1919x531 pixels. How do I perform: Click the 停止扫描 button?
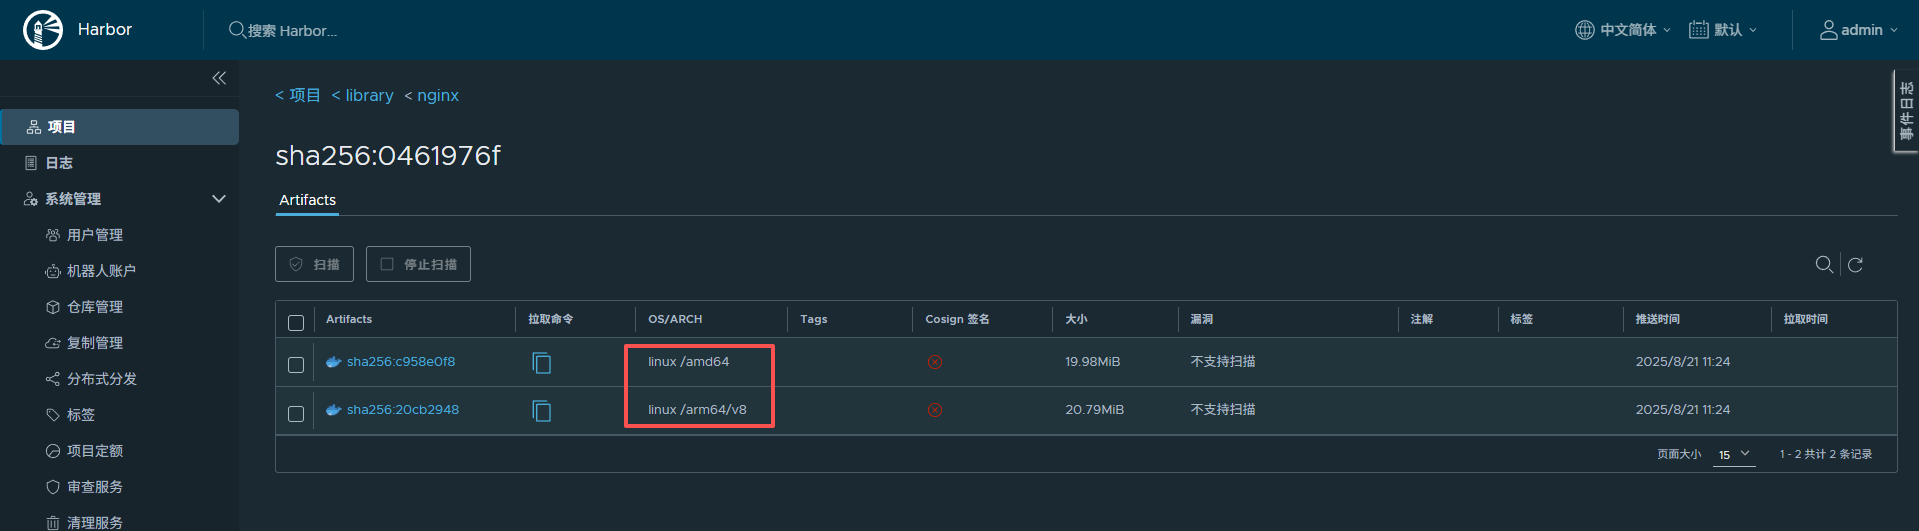click(418, 264)
